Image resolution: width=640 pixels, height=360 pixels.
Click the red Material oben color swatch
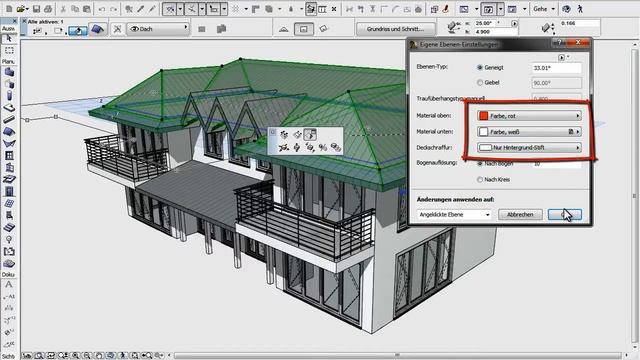pyautogui.click(x=484, y=116)
